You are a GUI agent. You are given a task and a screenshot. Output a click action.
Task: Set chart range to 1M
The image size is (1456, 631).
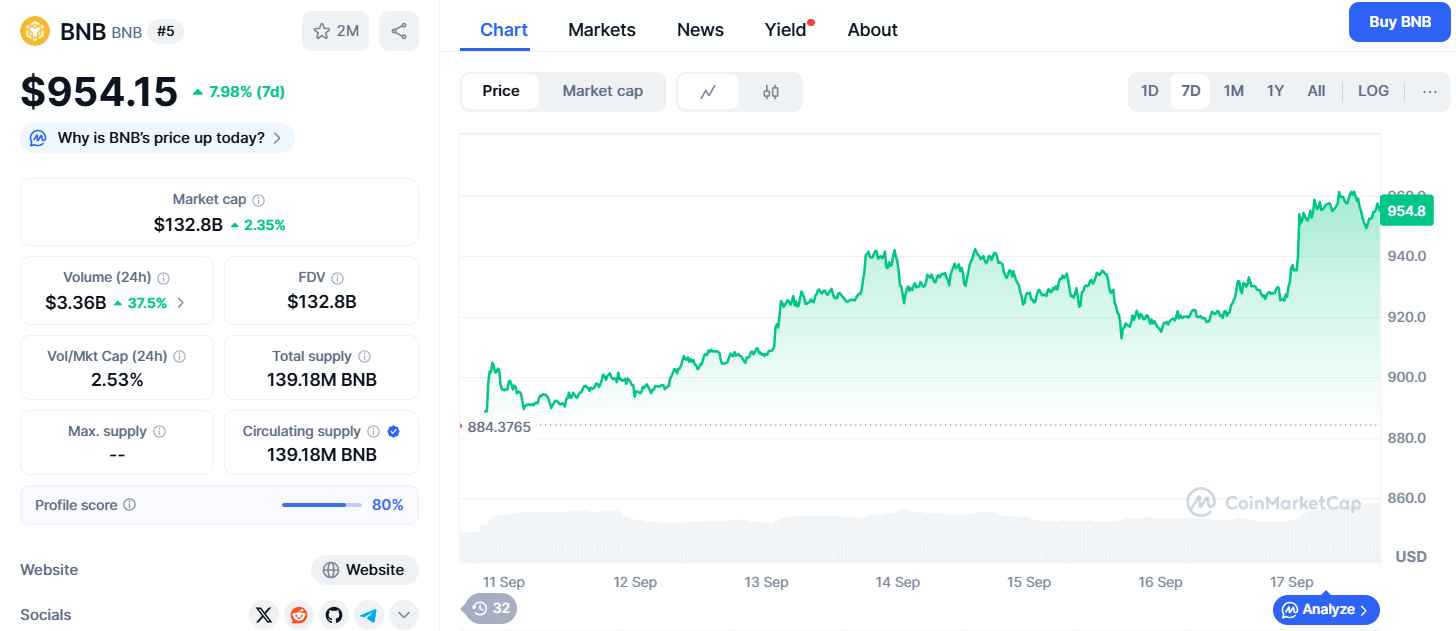point(1234,91)
